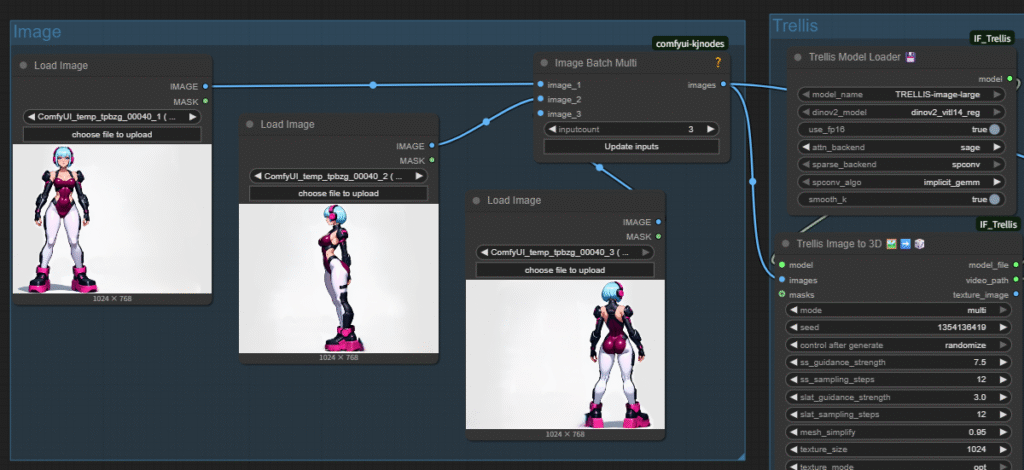Image resolution: width=1024 pixels, height=470 pixels.
Task: Collapse the Image Batch Multi node
Action: tap(545, 63)
